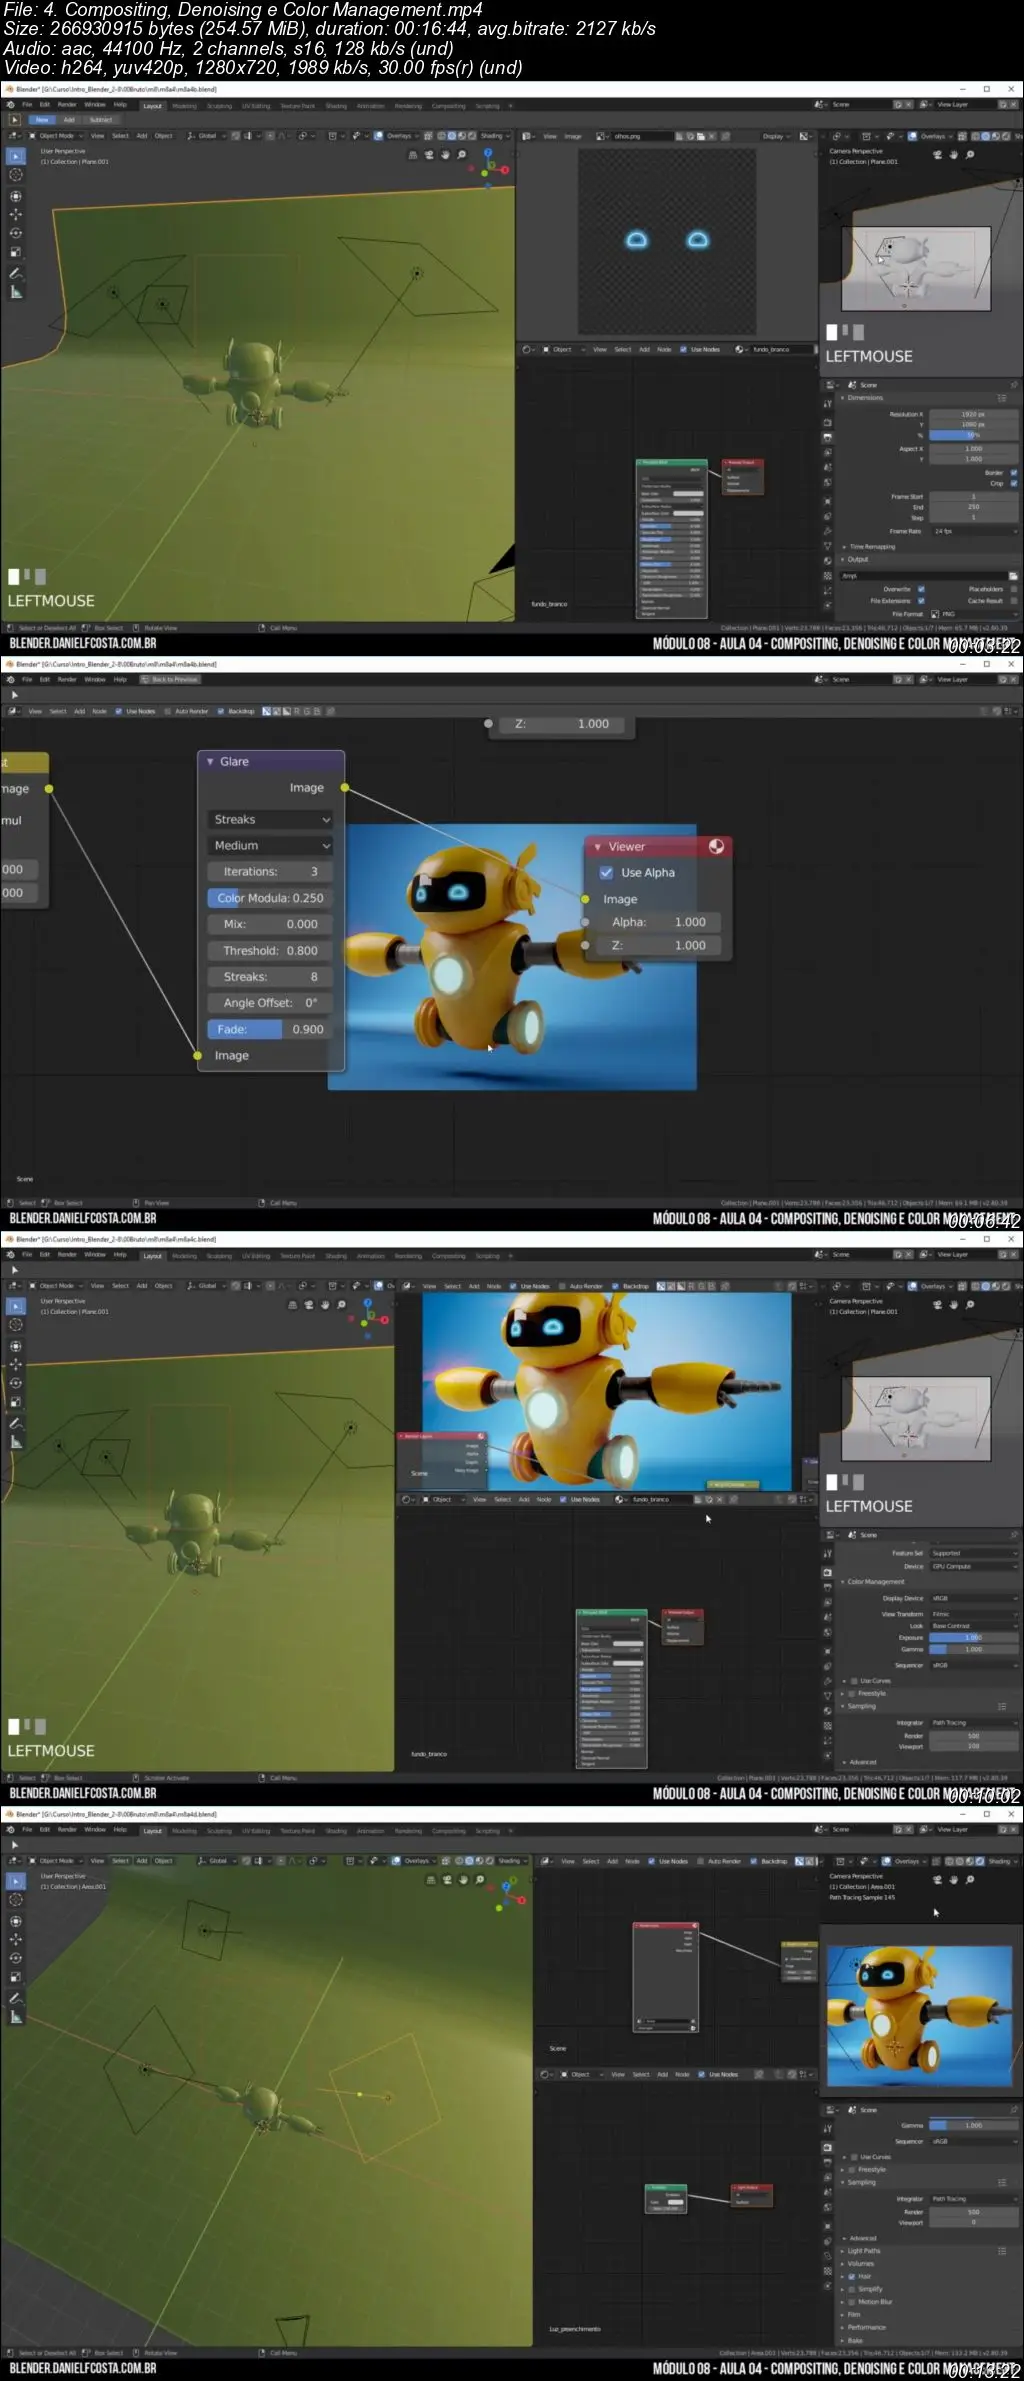
Task: Click the Blender logo menu in the Glare frame
Action: pos(10,679)
